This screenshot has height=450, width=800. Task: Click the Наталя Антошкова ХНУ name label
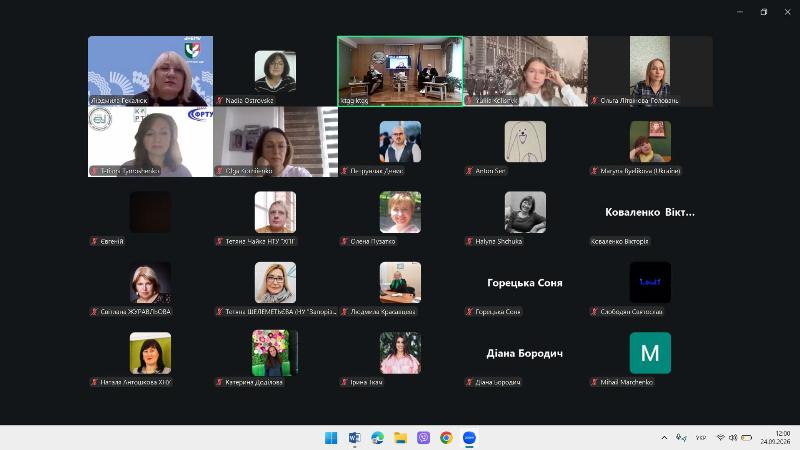point(136,382)
